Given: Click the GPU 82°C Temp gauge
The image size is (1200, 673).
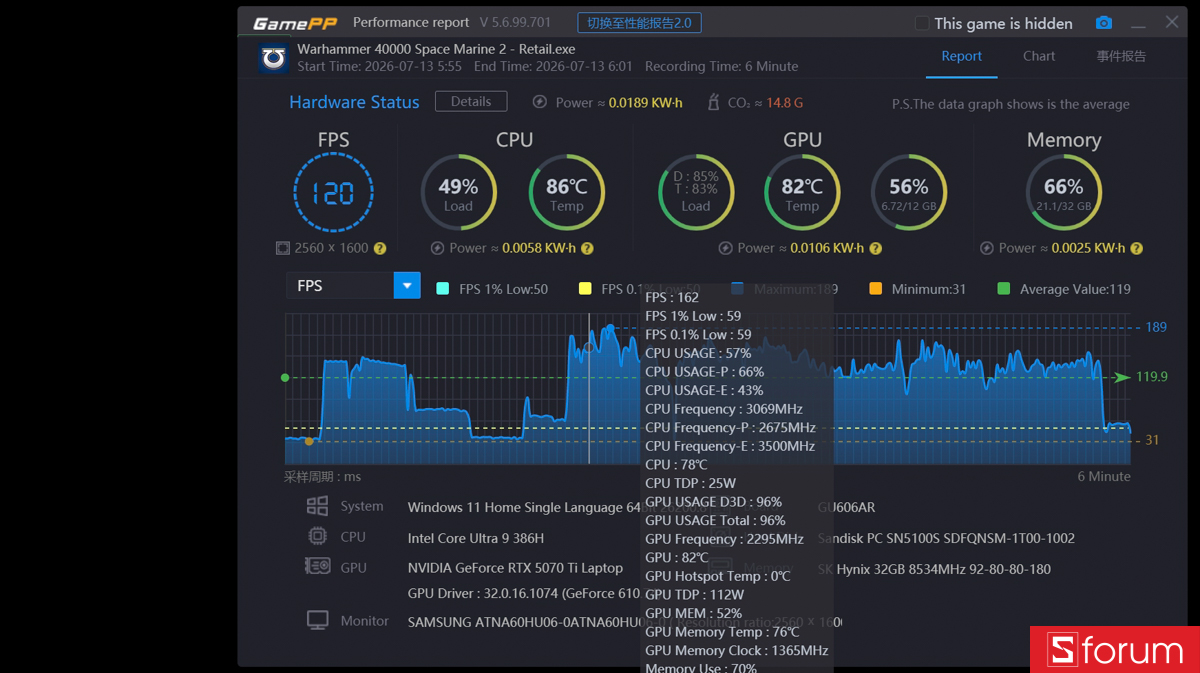Looking at the screenshot, I should click(802, 192).
